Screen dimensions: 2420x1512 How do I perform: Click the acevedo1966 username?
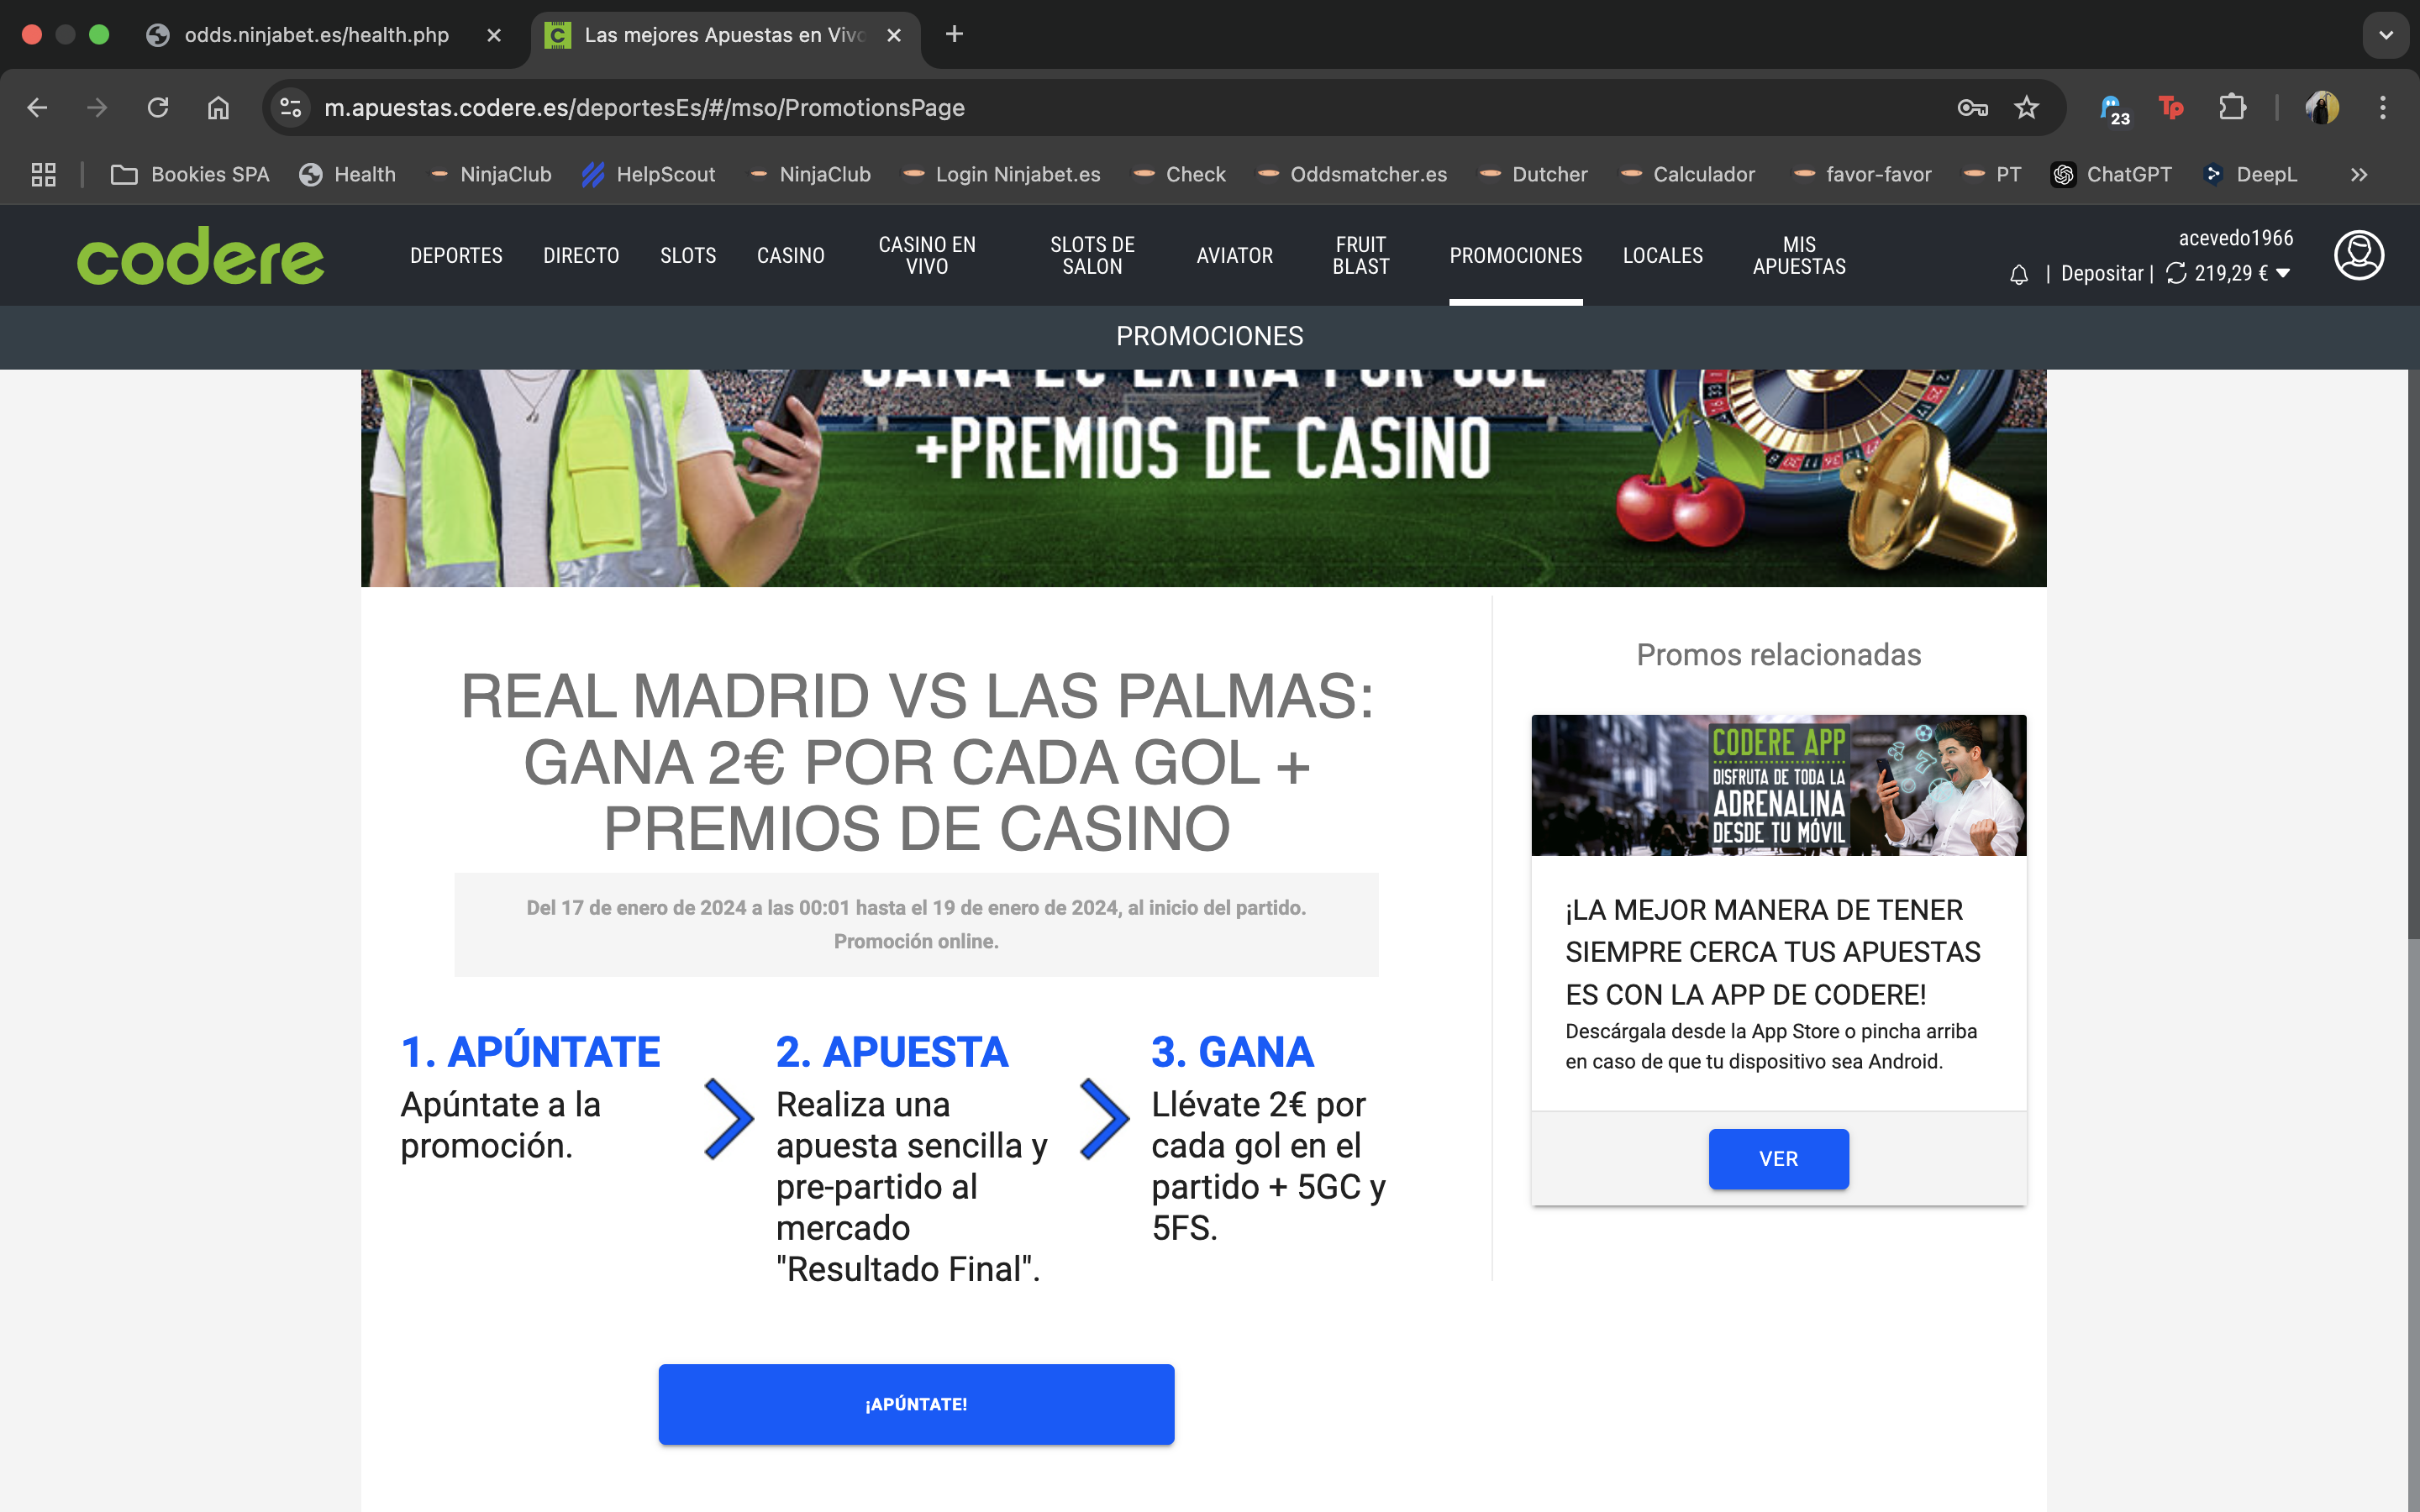tap(2235, 238)
